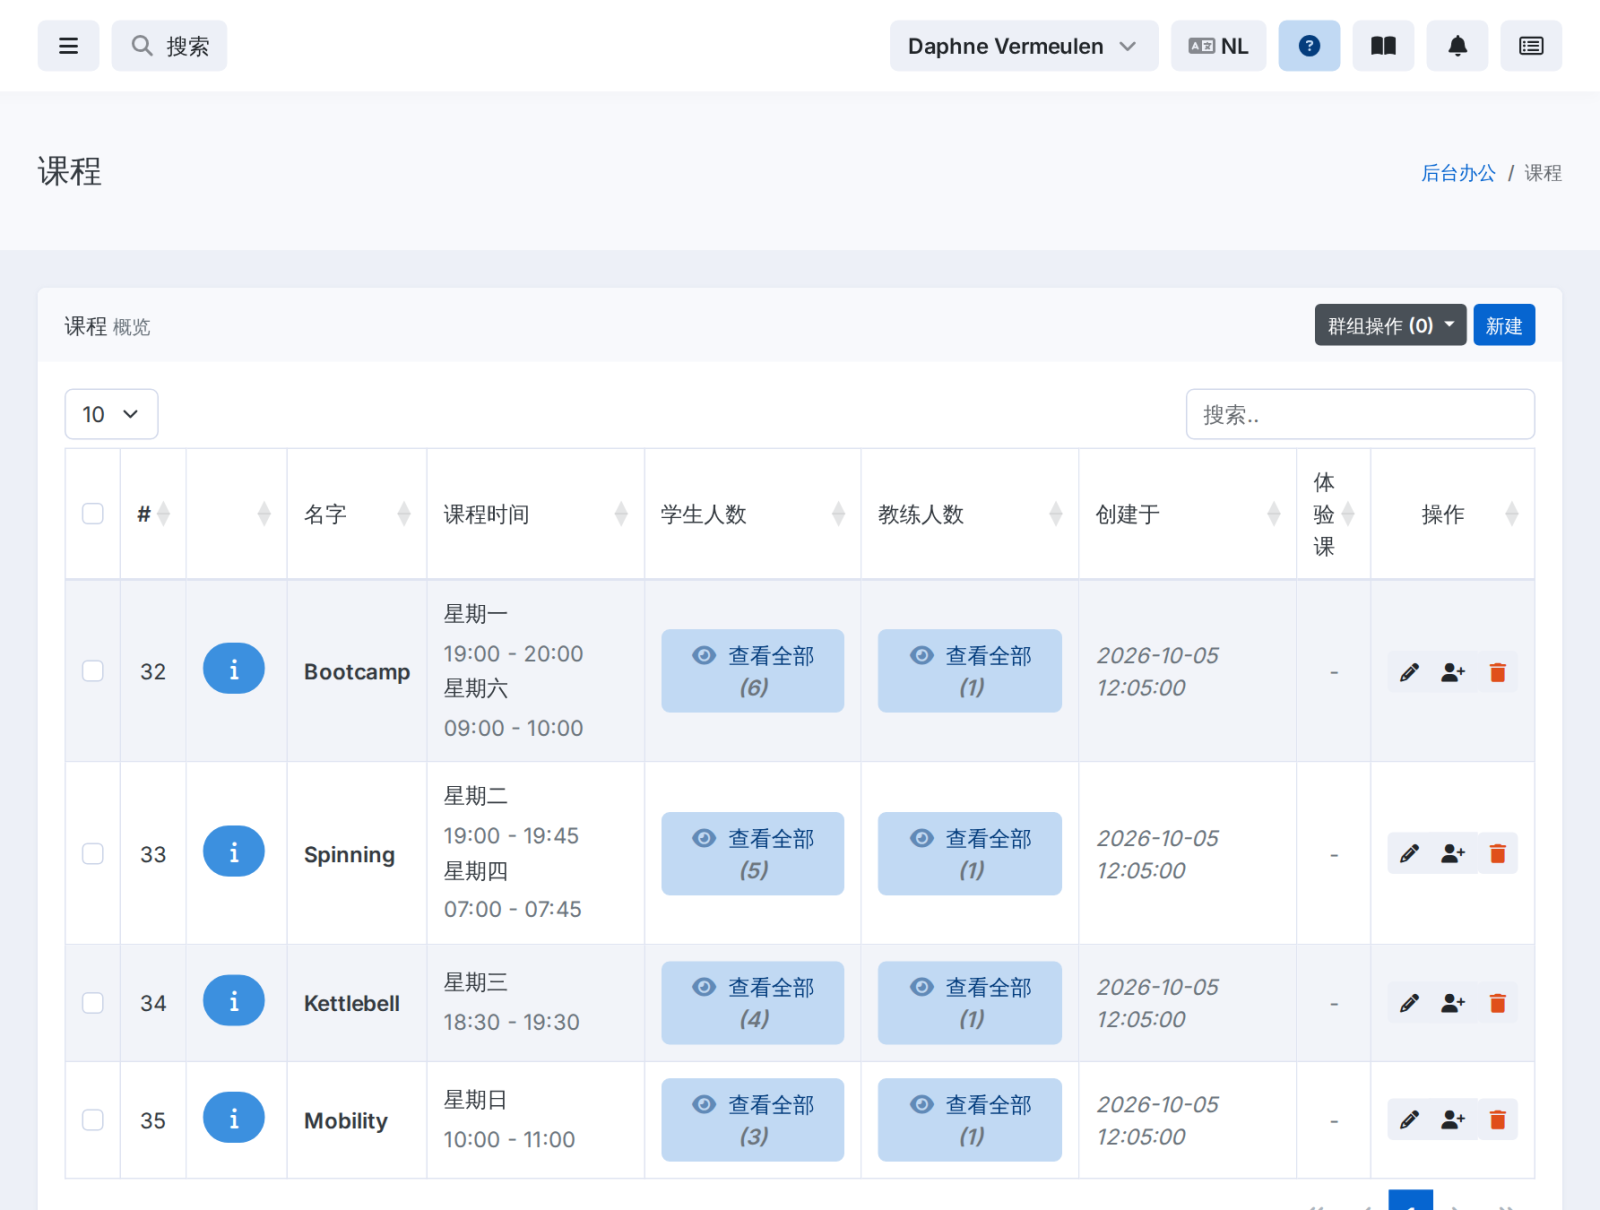The height and width of the screenshot is (1210, 1600).
Task: Click the info icon for Bootcamp
Action: pos(234,669)
